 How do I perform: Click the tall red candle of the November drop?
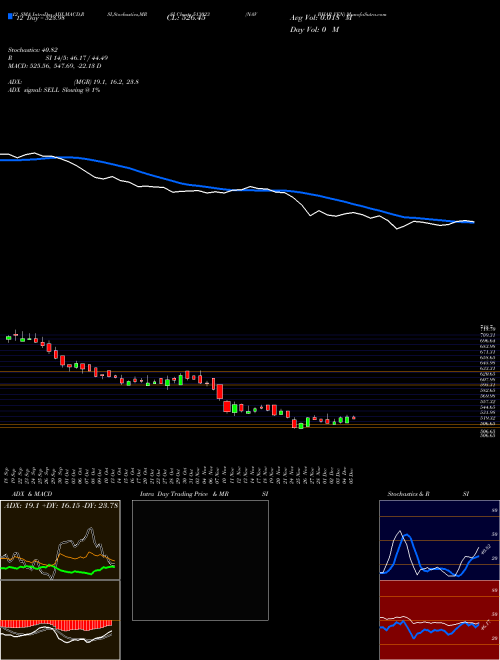pyautogui.click(x=219, y=391)
